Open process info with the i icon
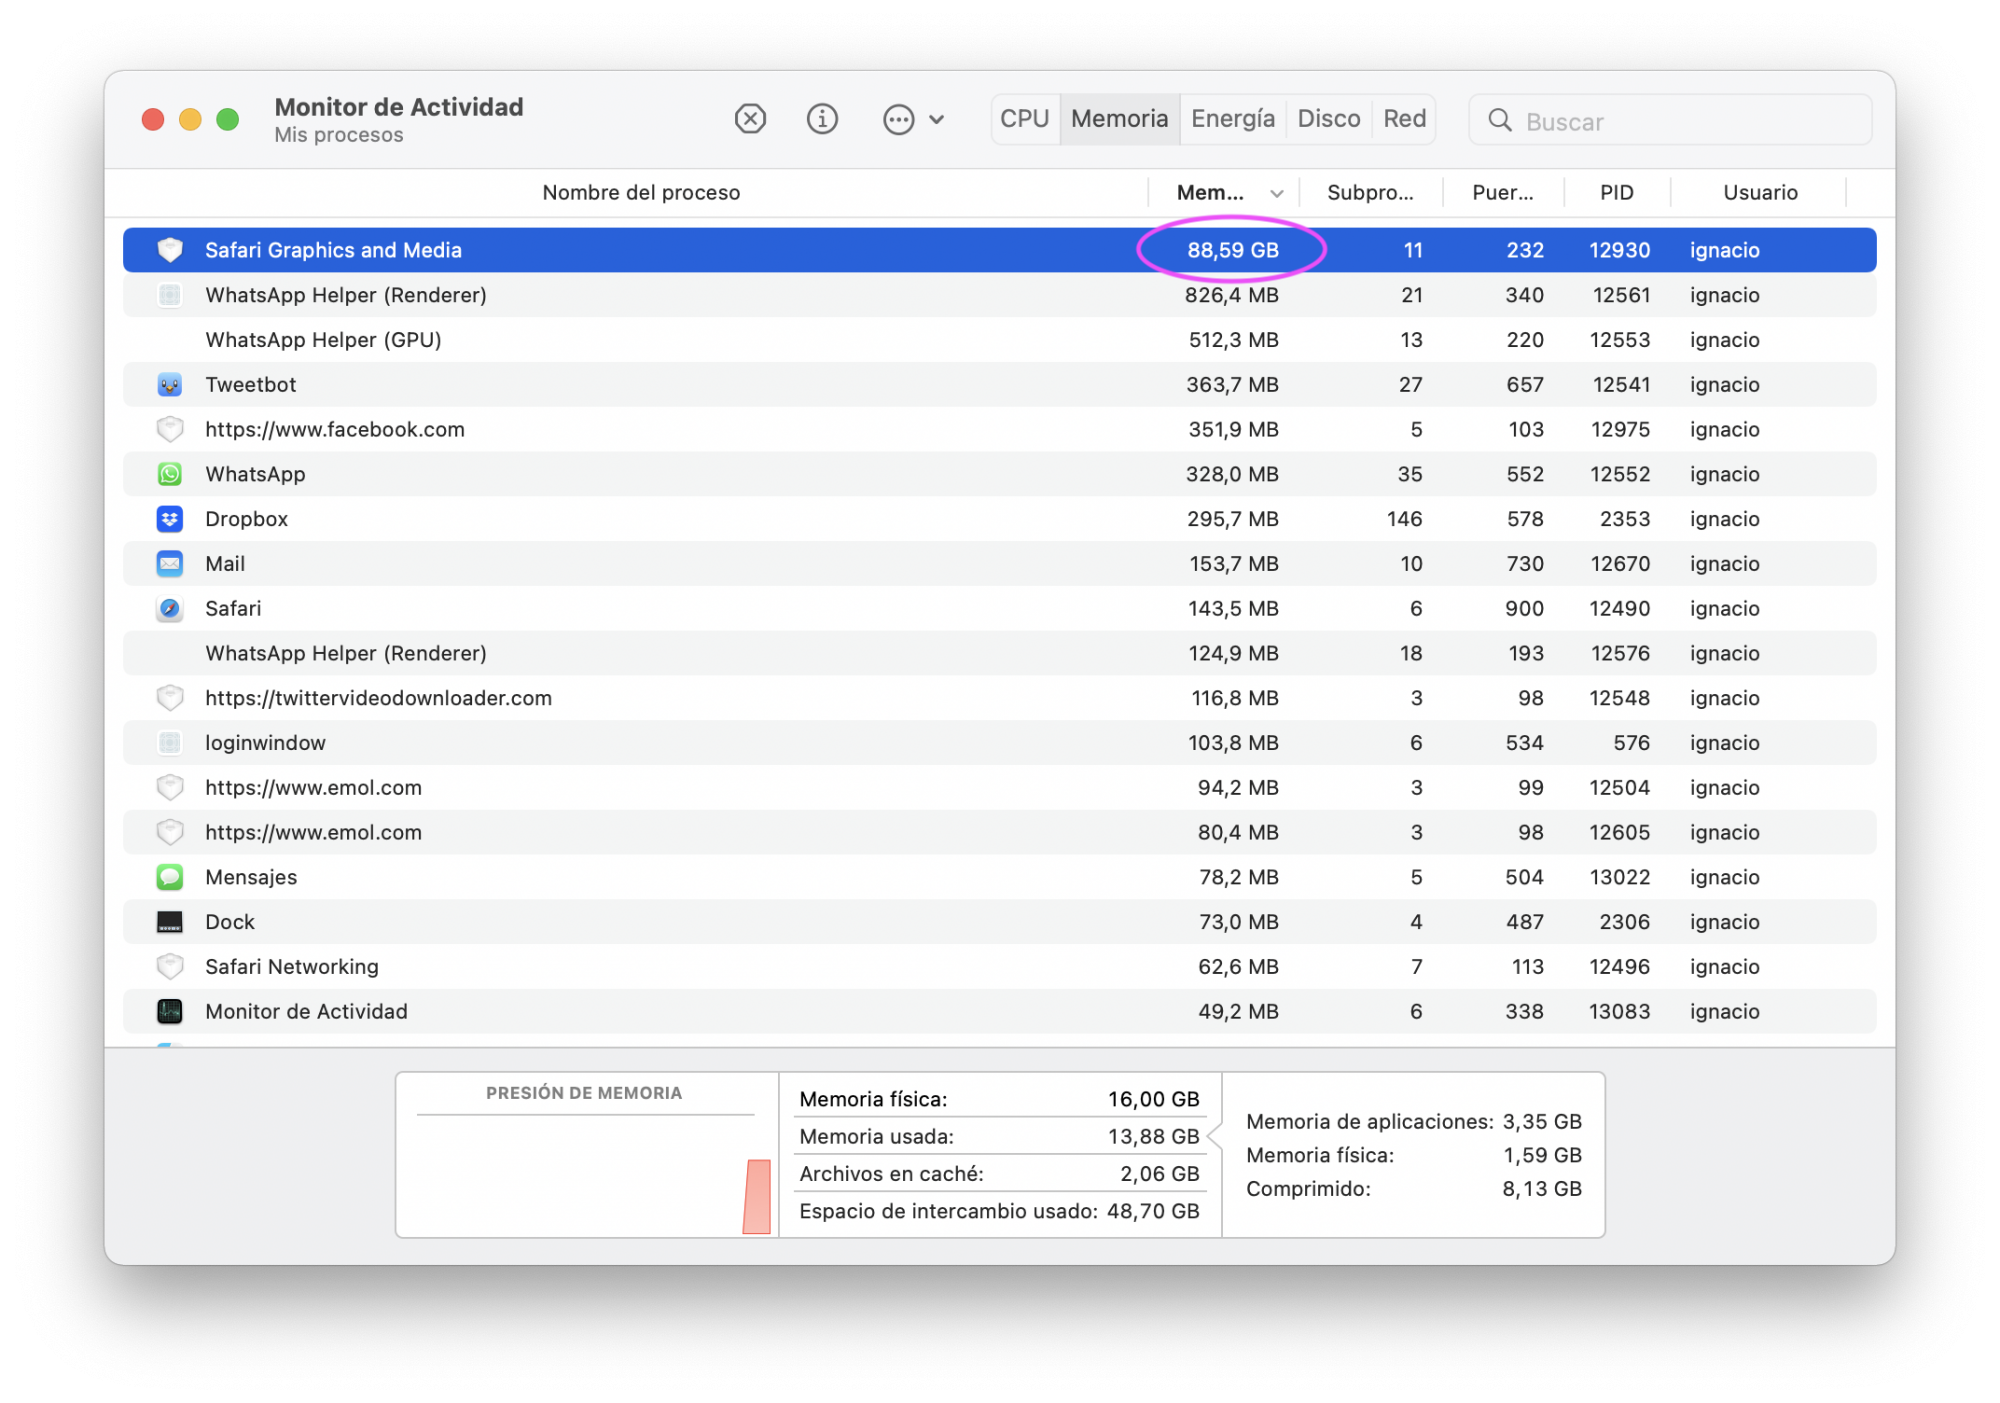 tap(822, 119)
